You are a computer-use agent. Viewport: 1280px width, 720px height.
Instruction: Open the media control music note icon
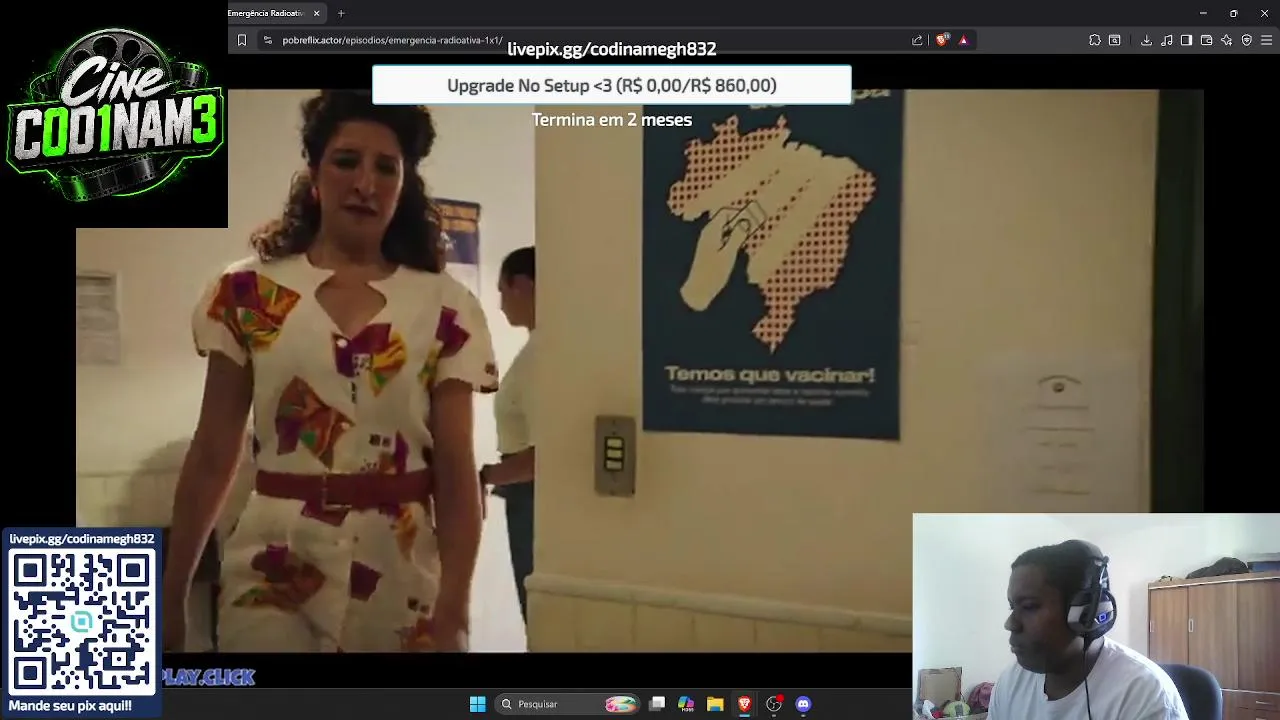pos(1167,40)
